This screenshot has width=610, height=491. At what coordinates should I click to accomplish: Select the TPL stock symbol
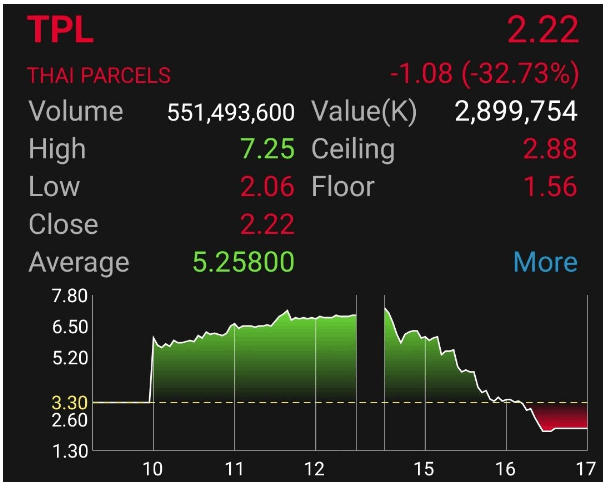click(61, 30)
